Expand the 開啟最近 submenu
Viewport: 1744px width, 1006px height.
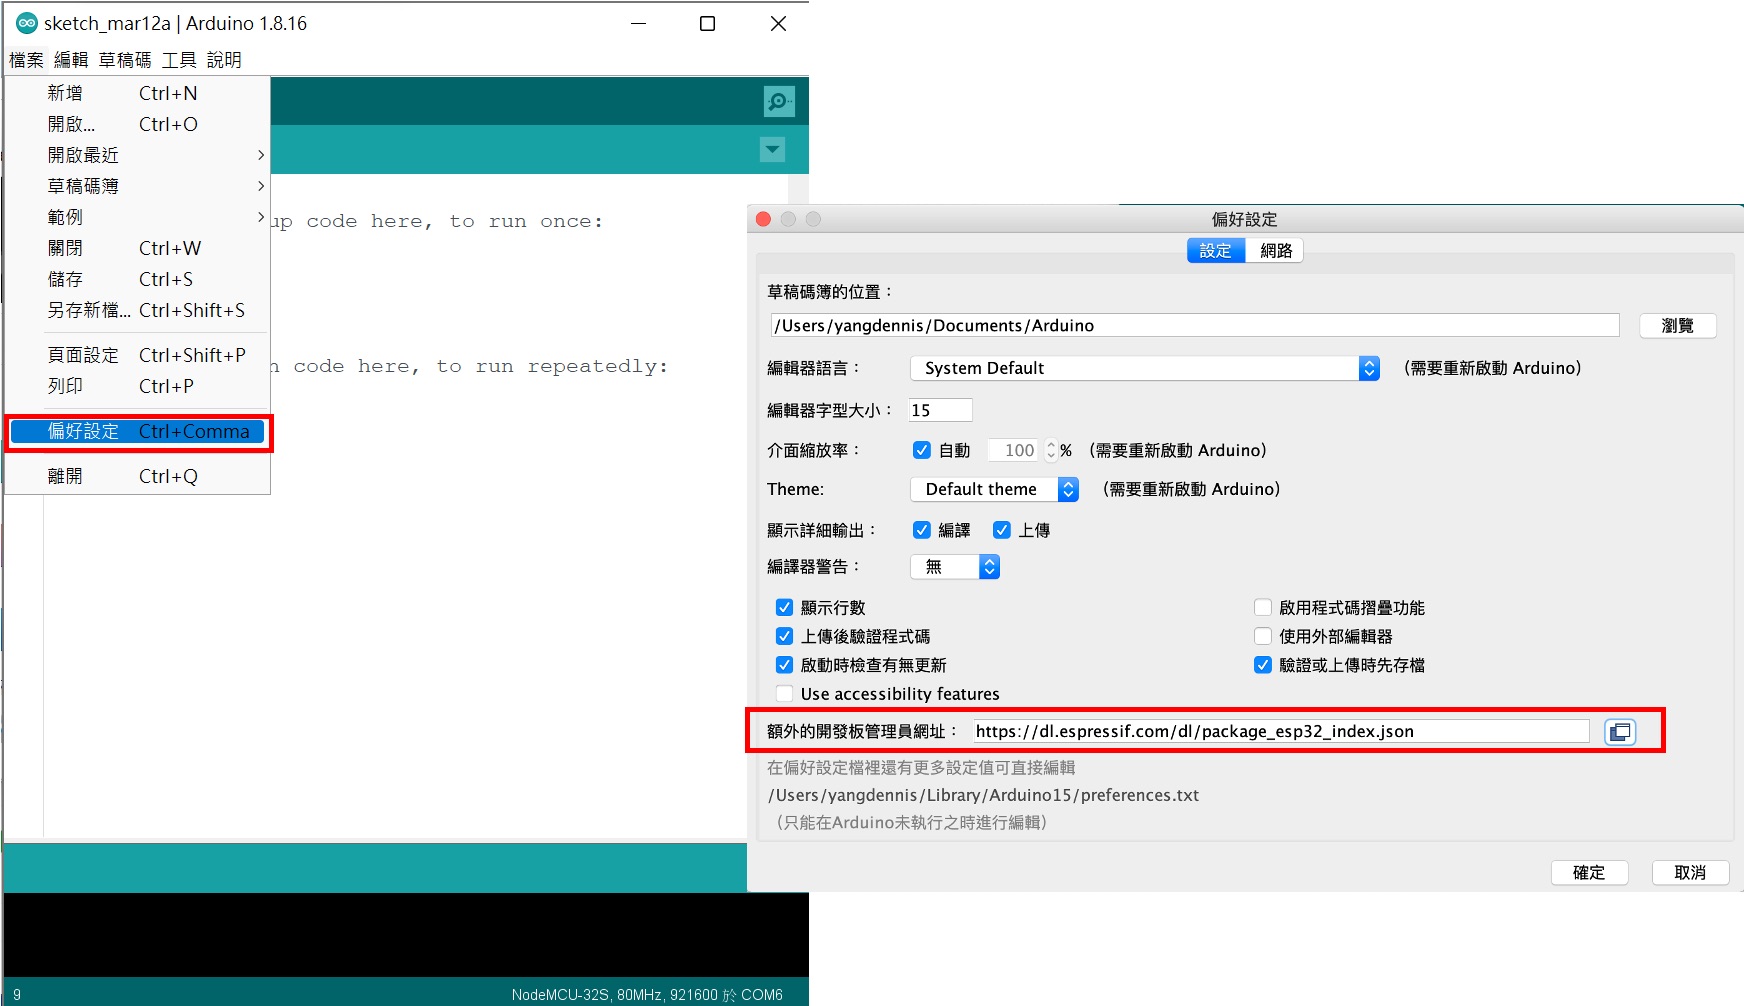[x=83, y=155]
